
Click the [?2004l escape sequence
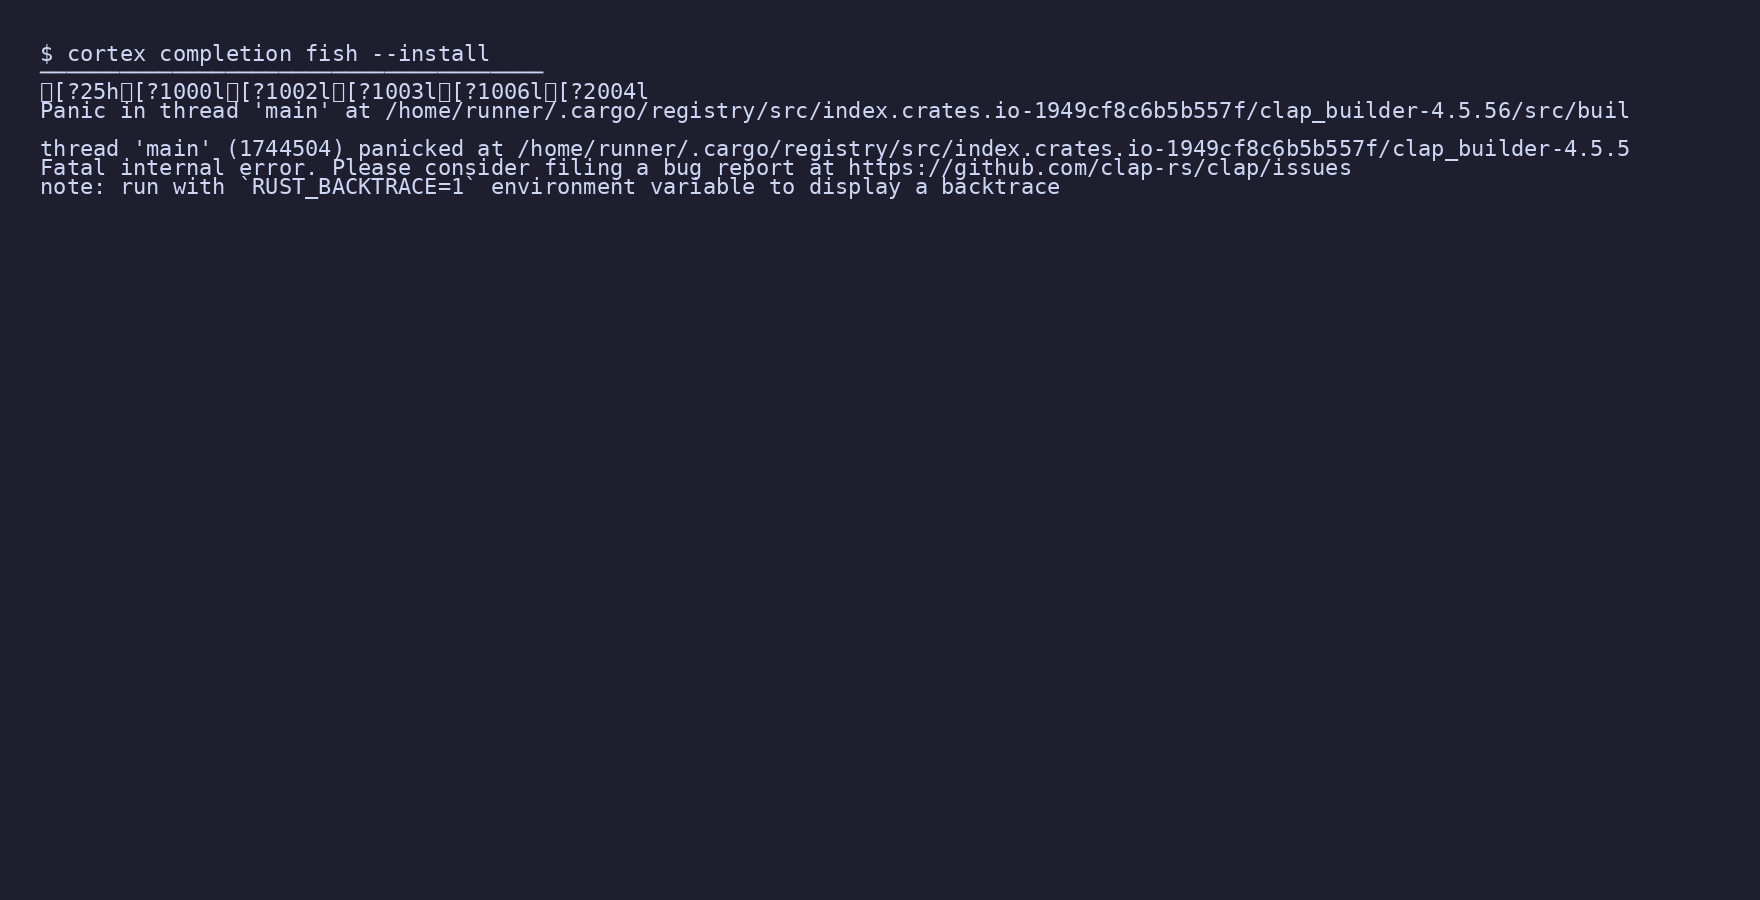click(x=603, y=92)
